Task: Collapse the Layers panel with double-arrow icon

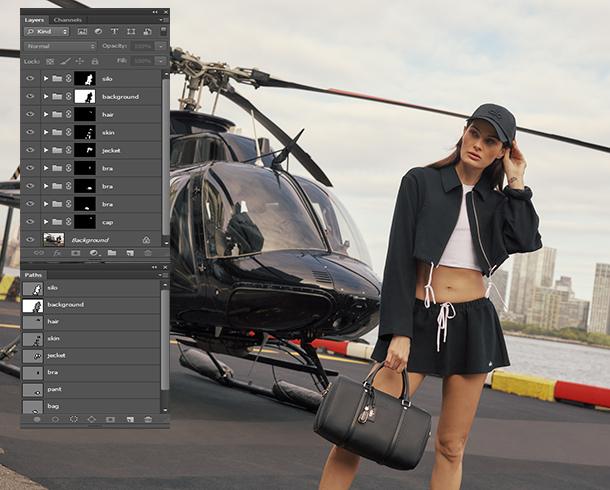Action: (155, 12)
